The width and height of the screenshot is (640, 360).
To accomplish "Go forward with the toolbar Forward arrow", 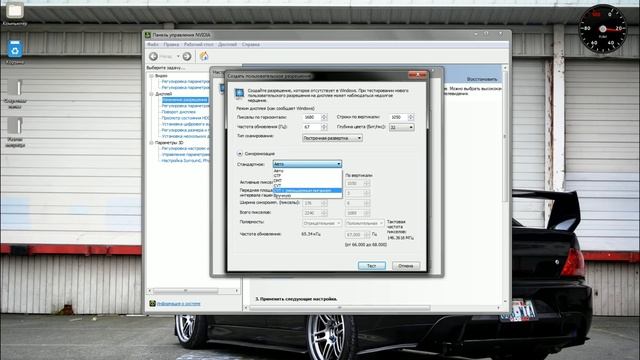I will tap(187, 56).
